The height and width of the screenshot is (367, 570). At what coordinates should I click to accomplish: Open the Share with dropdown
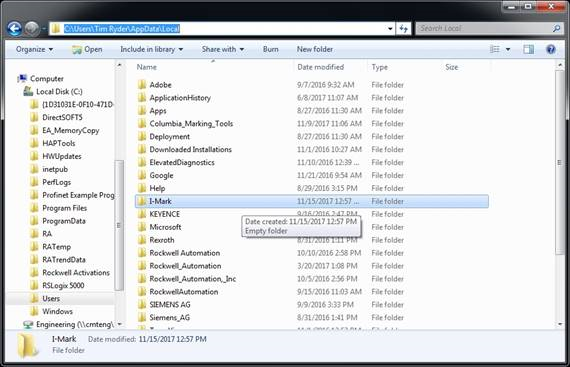point(223,49)
